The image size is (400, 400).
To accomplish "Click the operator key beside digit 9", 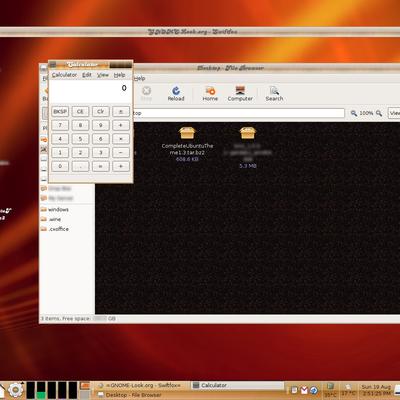I will coord(121,125).
